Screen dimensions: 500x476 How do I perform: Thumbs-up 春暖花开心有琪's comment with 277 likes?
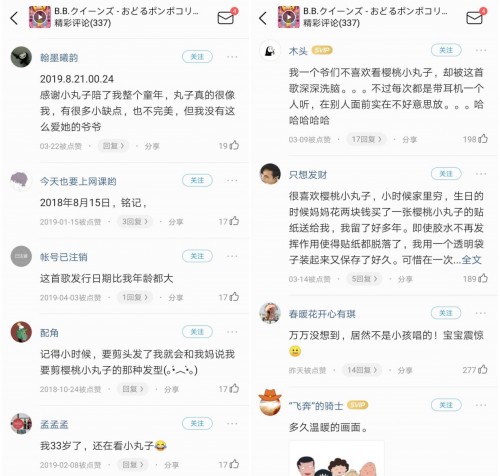point(483,369)
